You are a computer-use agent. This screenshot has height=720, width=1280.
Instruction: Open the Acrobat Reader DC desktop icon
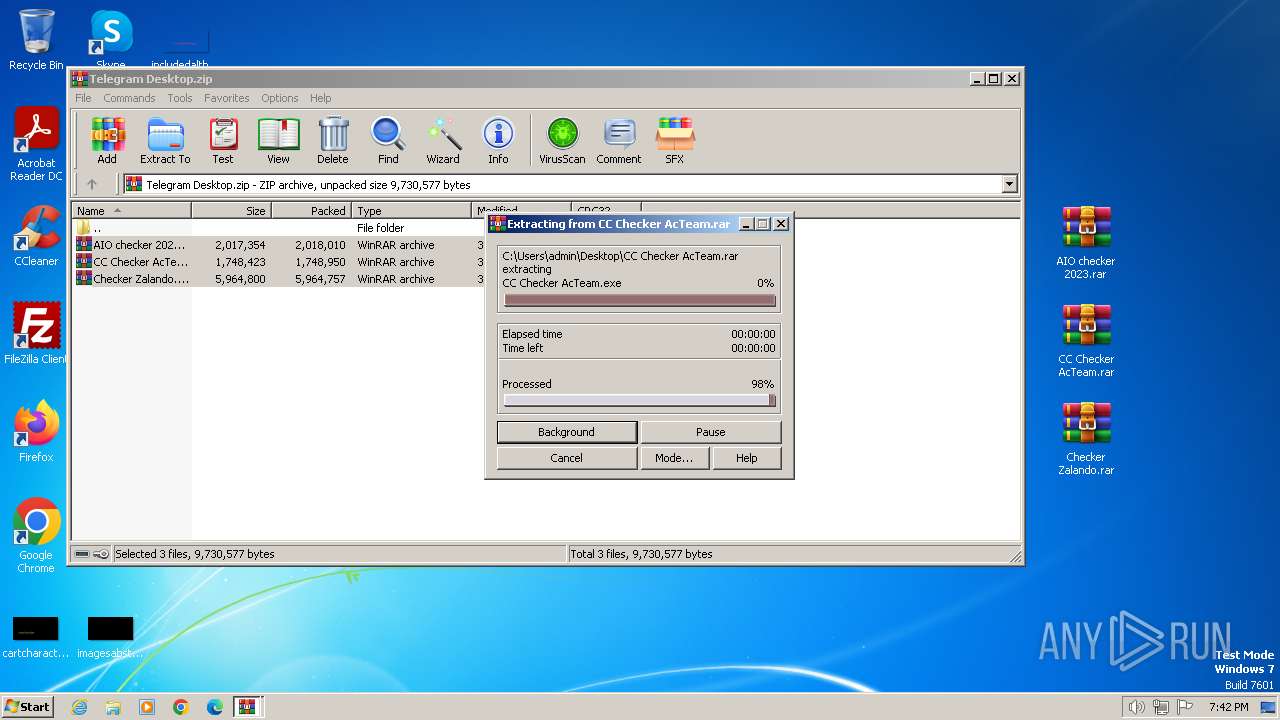36,145
